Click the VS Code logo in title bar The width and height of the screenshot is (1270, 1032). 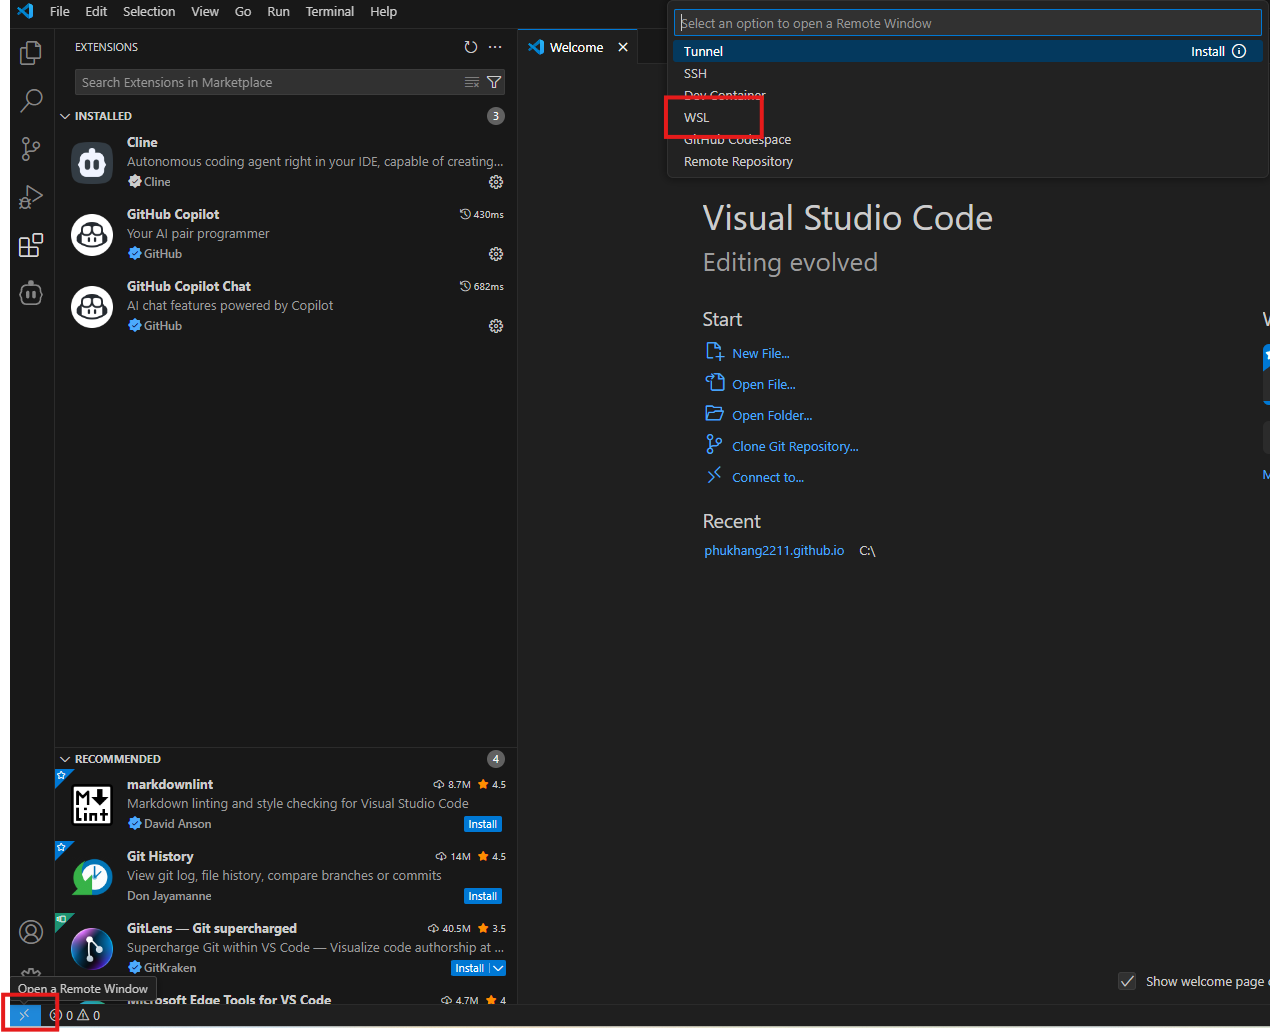point(25,11)
